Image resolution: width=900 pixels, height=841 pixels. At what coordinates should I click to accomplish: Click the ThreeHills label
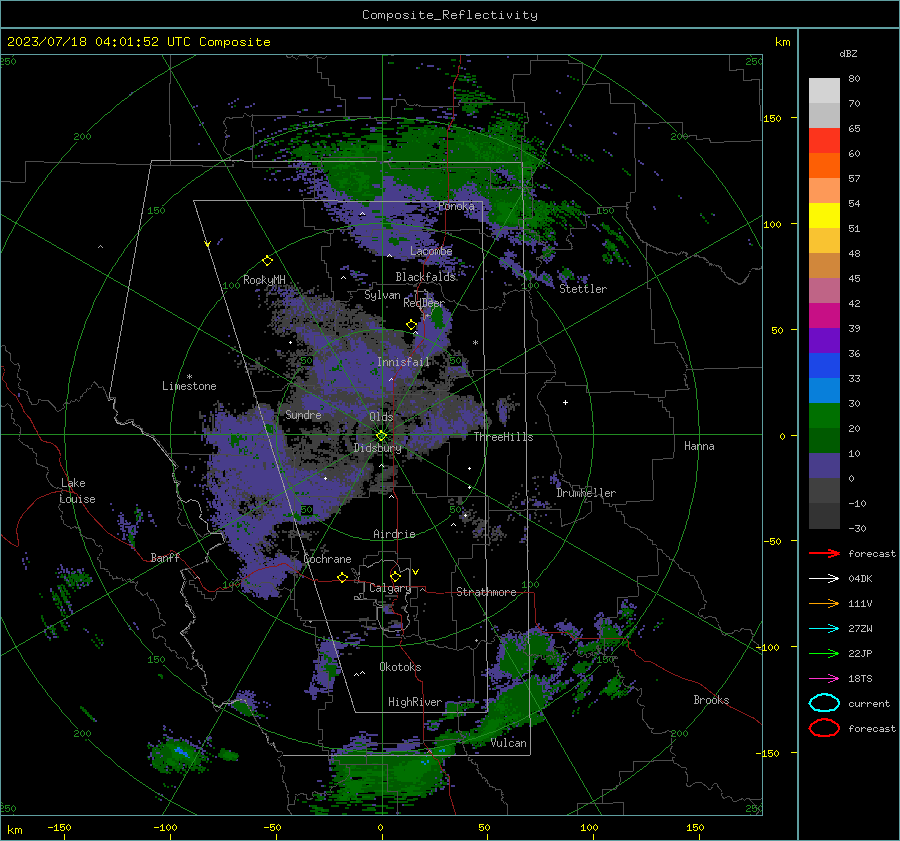coord(503,437)
